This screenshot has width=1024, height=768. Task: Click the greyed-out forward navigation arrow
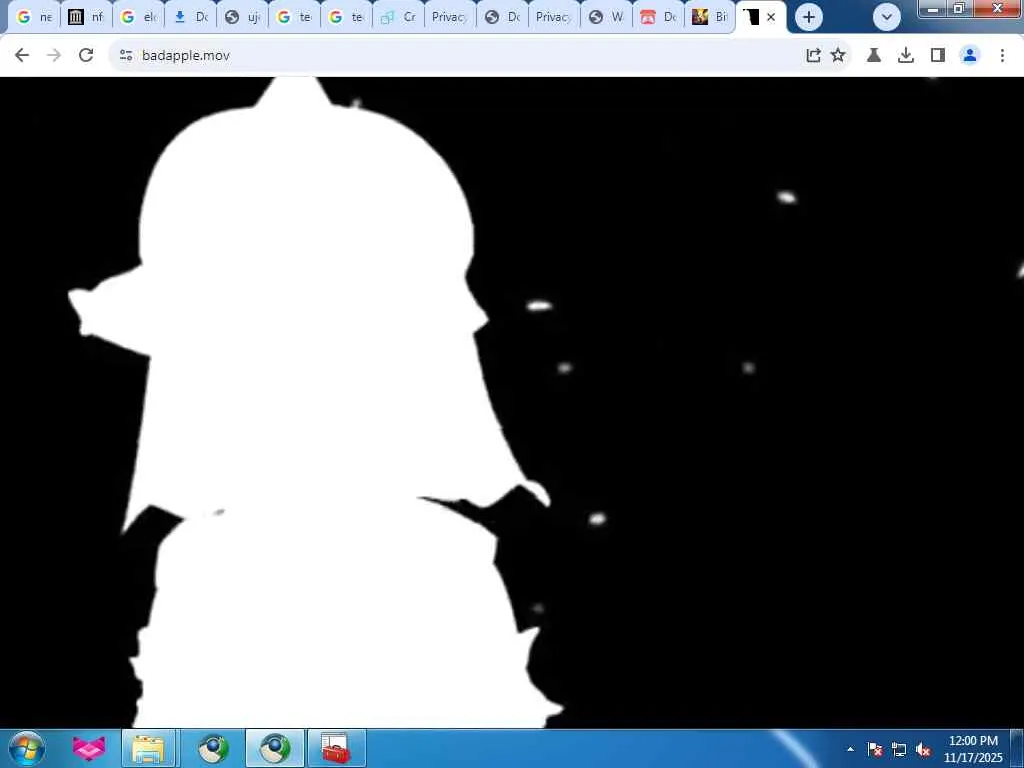(54, 56)
